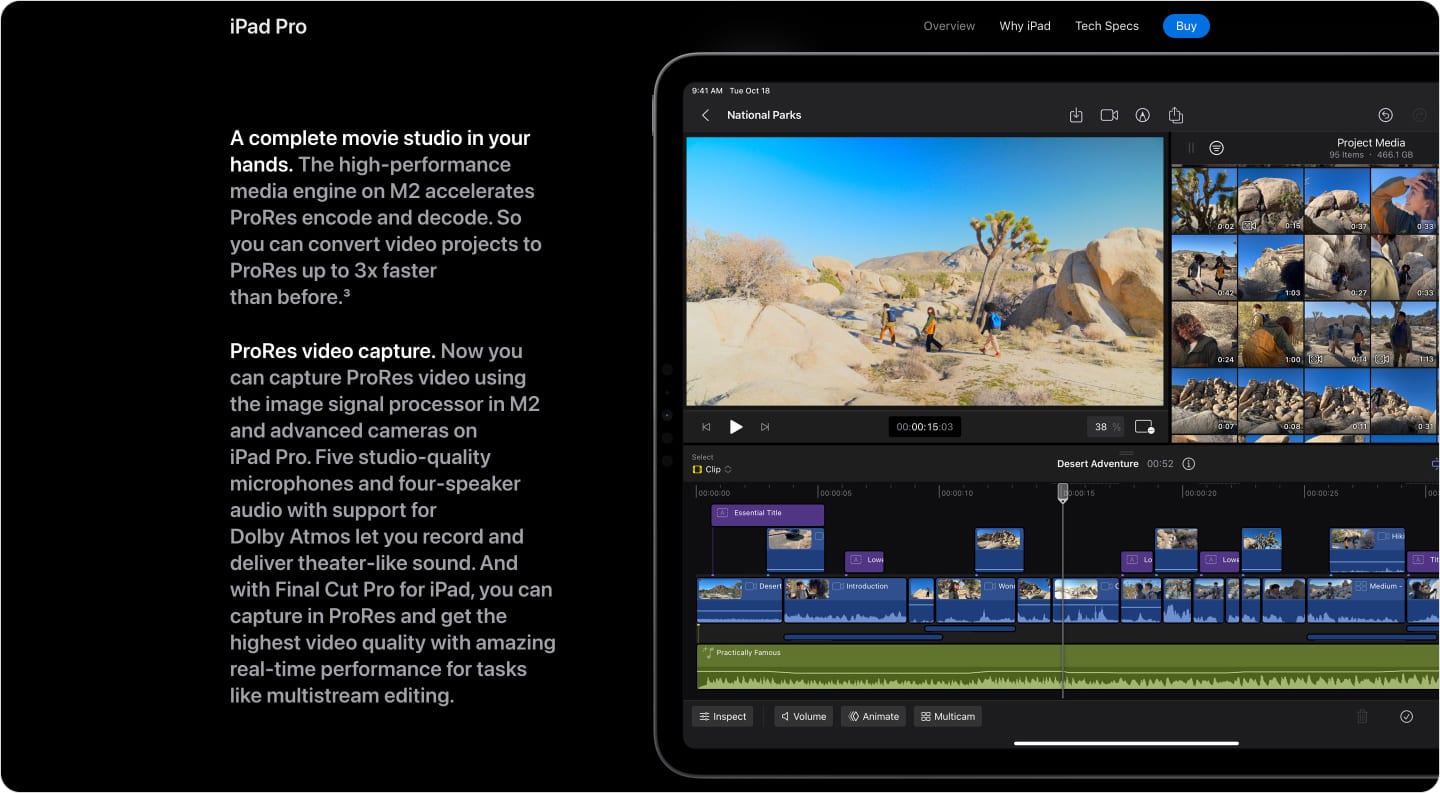Click the Desert Adventure timeline title
The height and width of the screenshot is (793, 1440).
pos(1098,464)
